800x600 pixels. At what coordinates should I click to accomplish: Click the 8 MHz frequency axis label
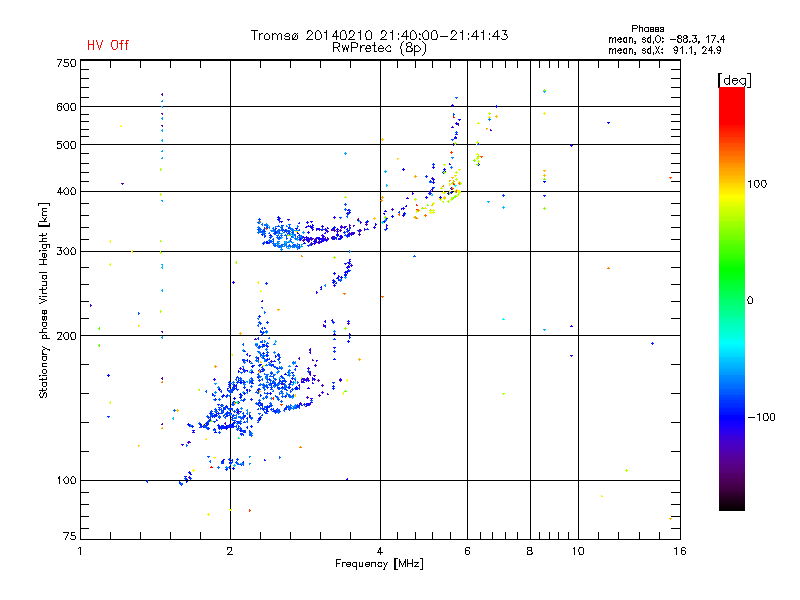530,551
